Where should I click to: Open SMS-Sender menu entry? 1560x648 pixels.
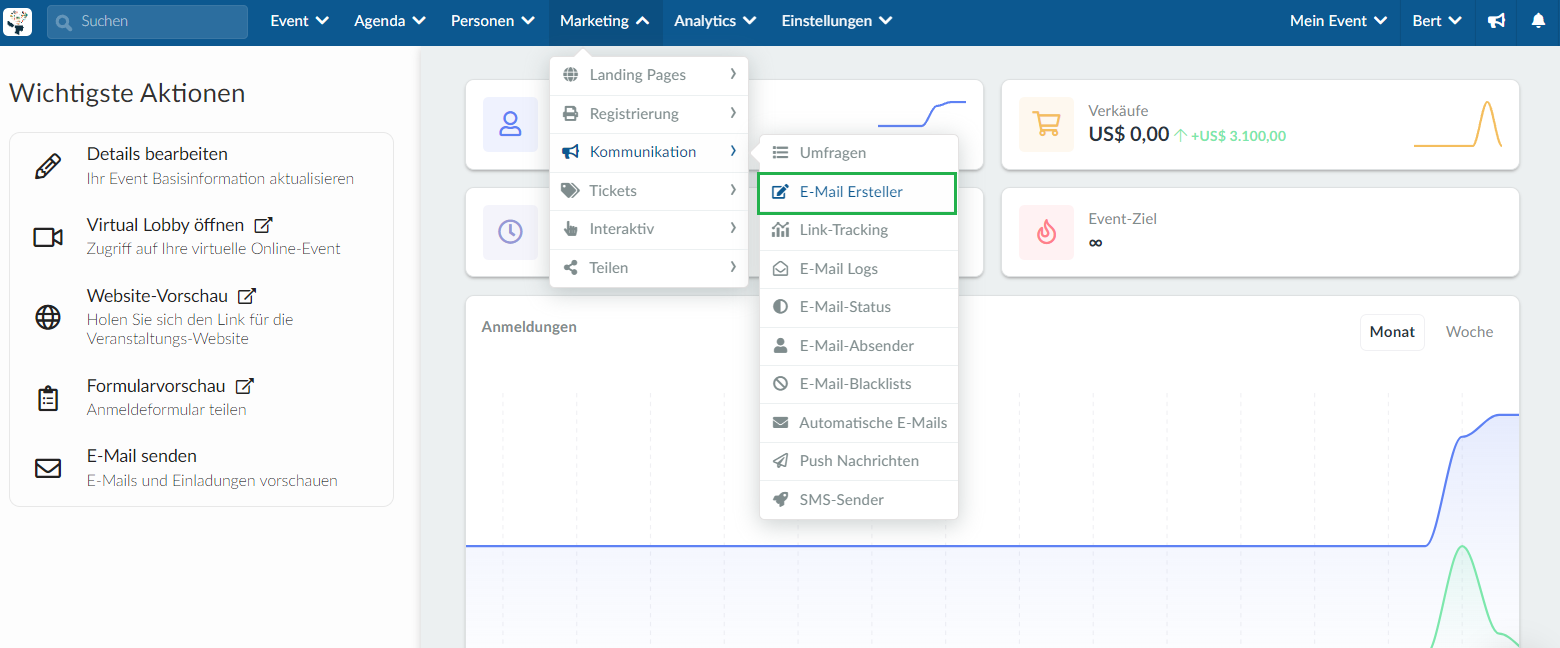point(859,500)
